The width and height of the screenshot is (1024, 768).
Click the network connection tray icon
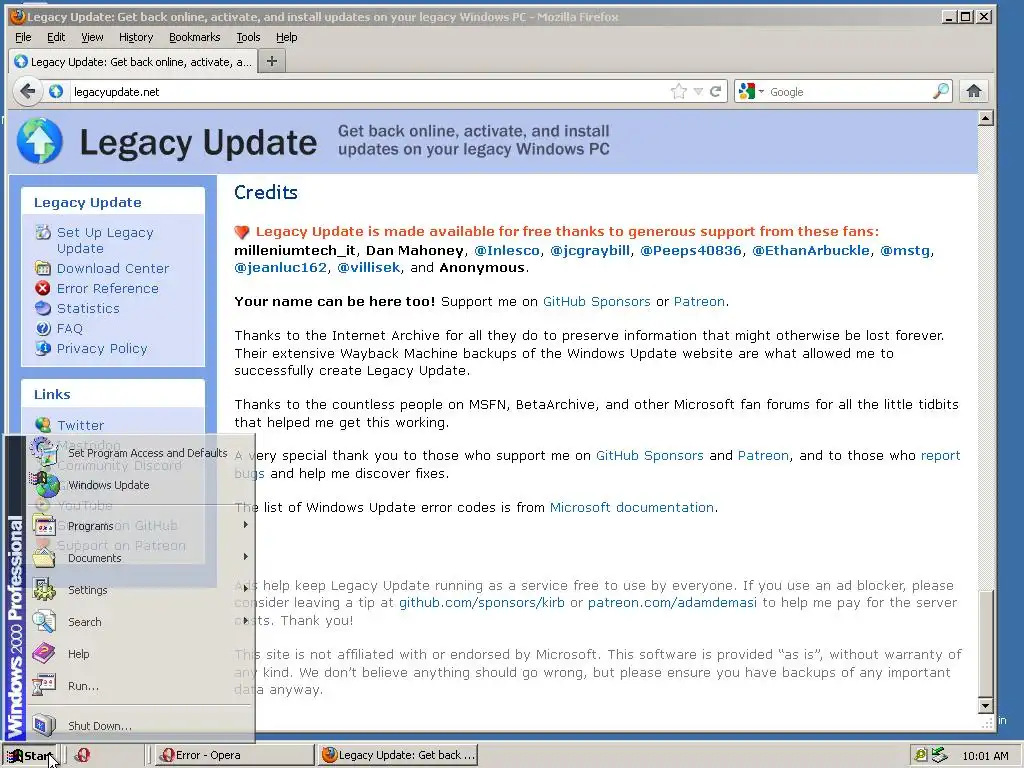point(939,755)
